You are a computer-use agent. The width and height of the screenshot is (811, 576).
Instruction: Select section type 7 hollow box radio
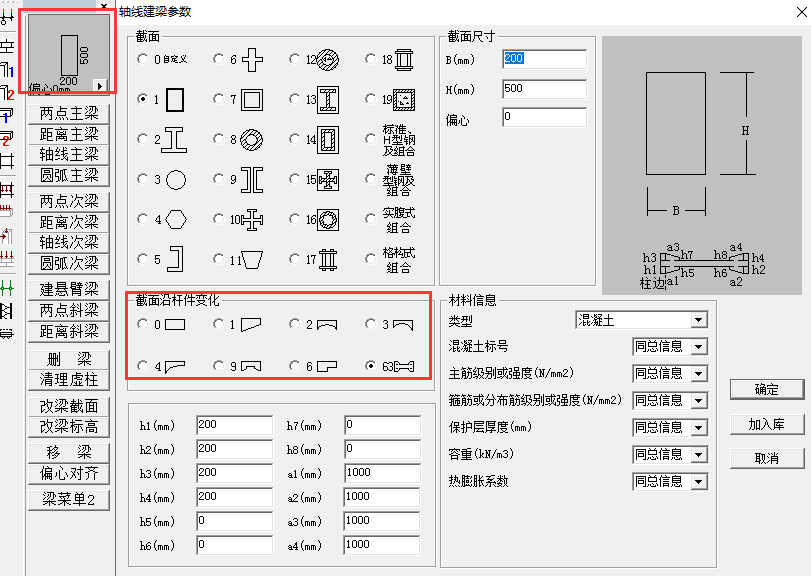[x=218, y=99]
